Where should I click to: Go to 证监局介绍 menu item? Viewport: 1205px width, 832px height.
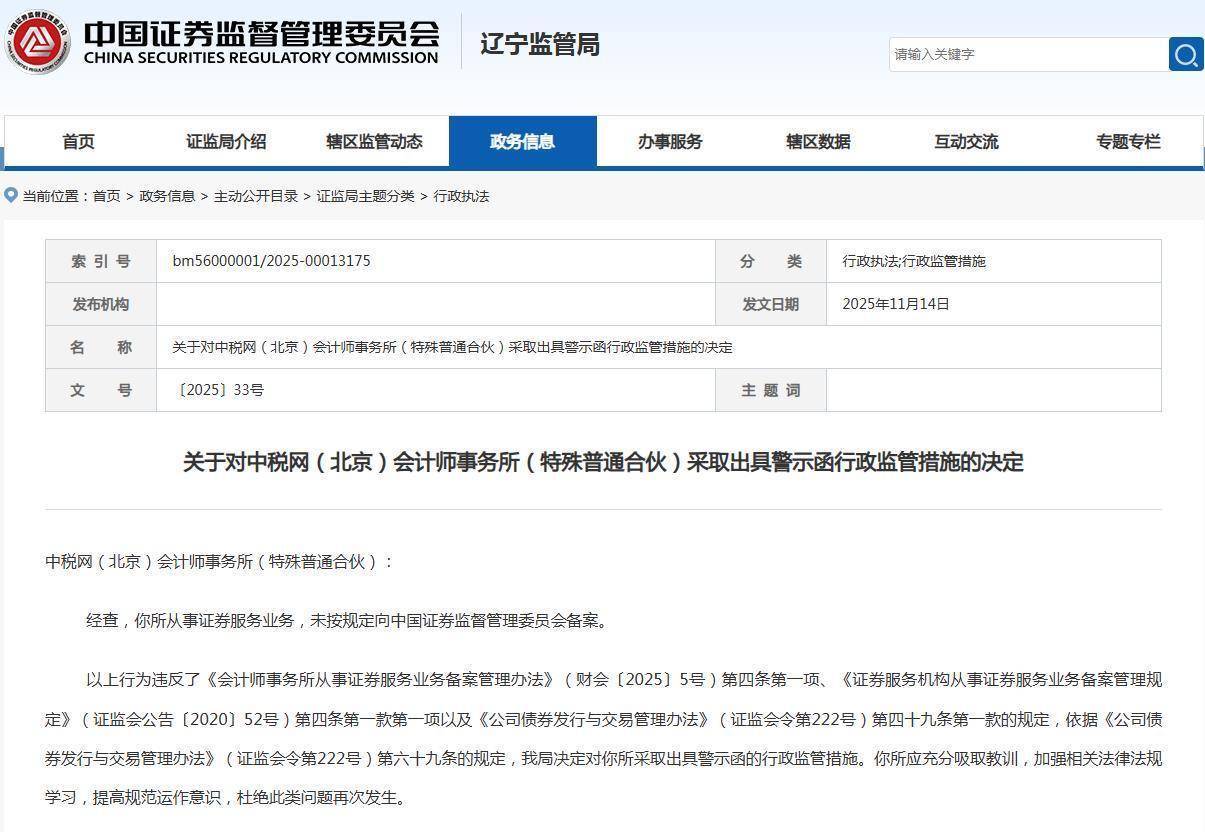(226, 141)
